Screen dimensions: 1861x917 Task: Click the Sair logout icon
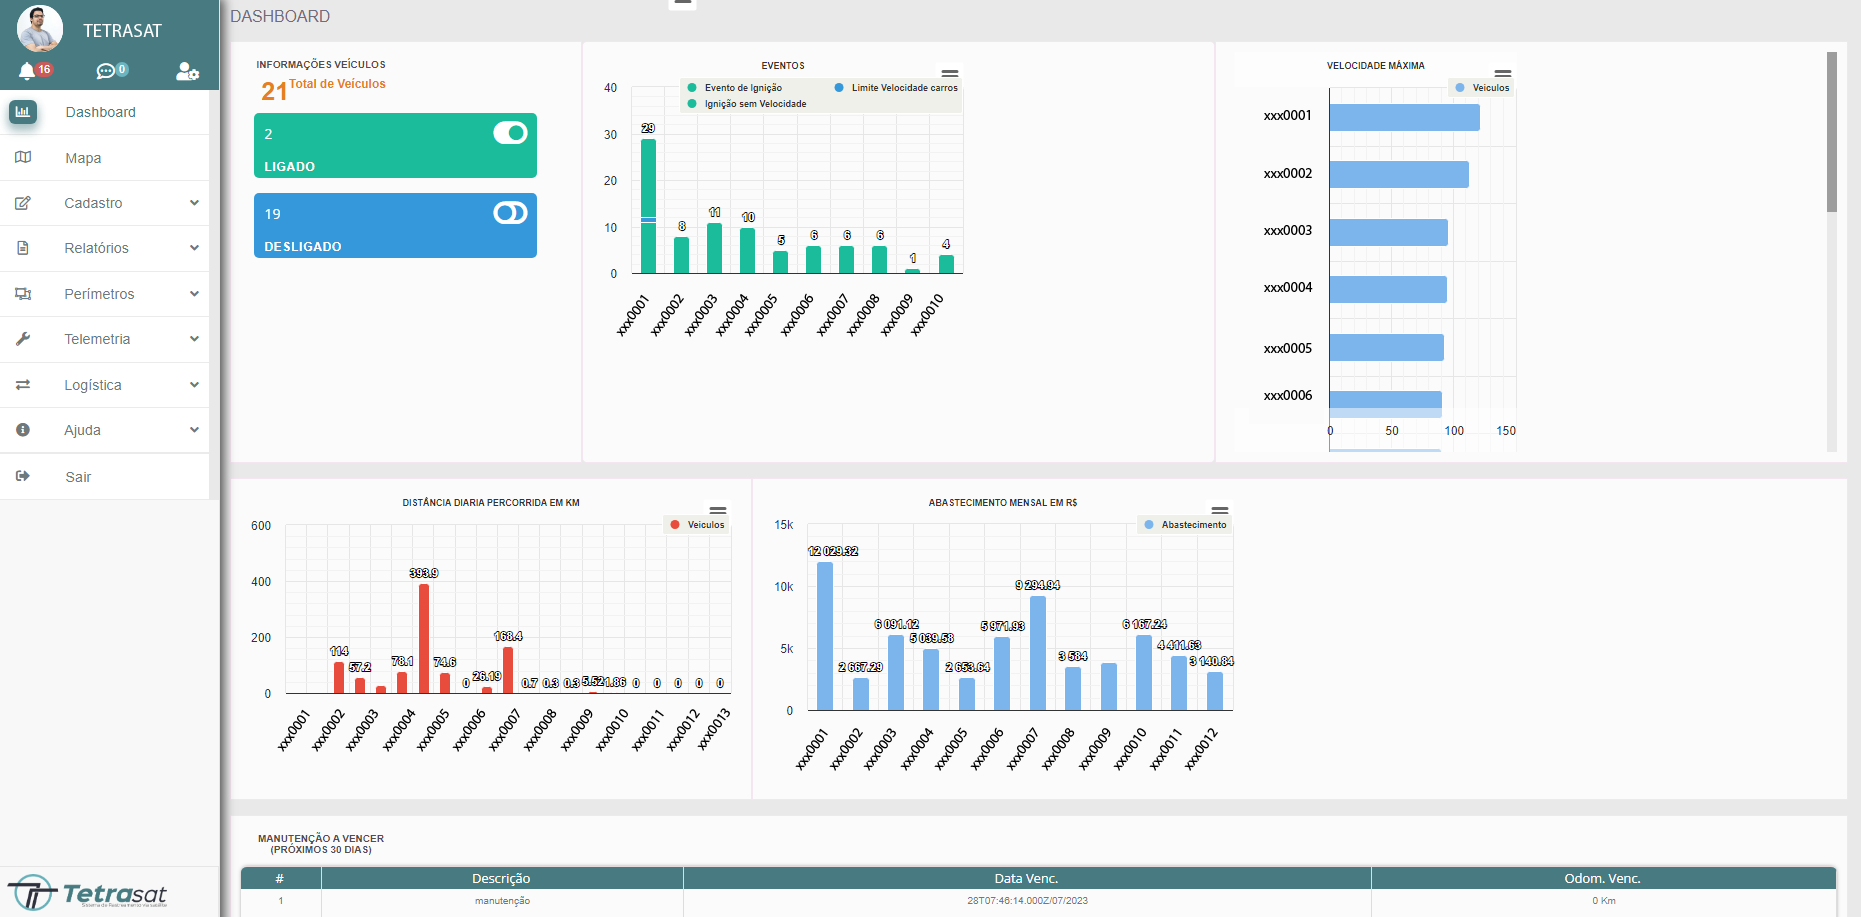point(23,477)
